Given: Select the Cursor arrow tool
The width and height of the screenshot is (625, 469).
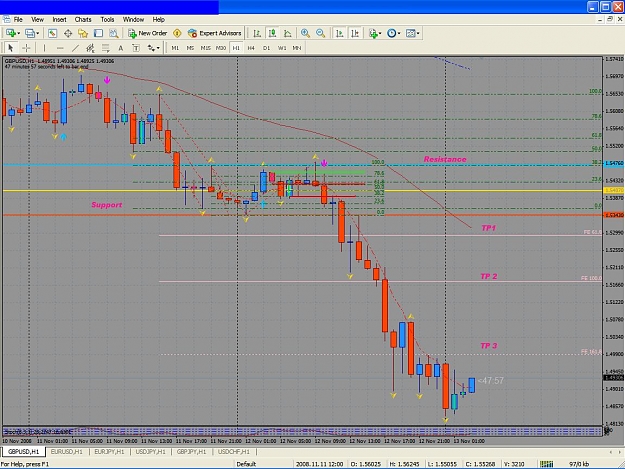Looking at the screenshot, I should [11, 48].
